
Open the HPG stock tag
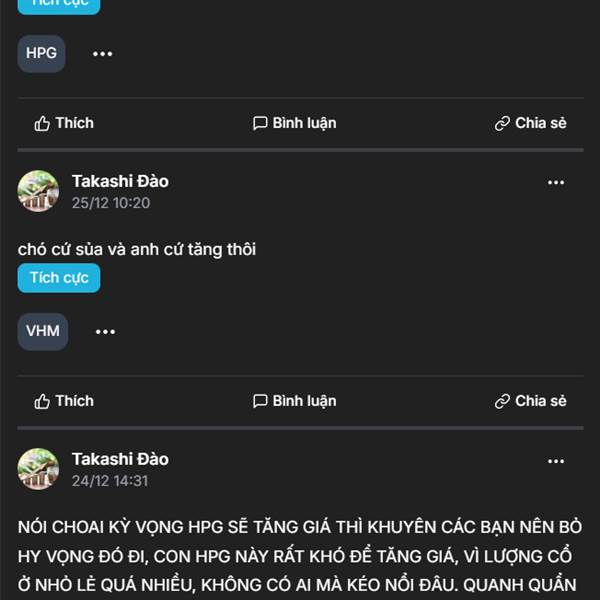pyautogui.click(x=41, y=54)
